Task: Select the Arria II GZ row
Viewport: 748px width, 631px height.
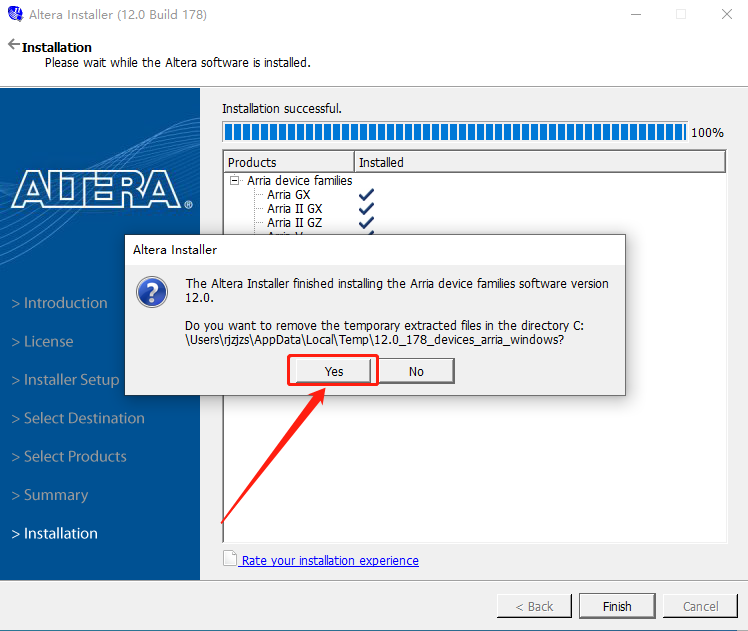Action: pos(294,223)
